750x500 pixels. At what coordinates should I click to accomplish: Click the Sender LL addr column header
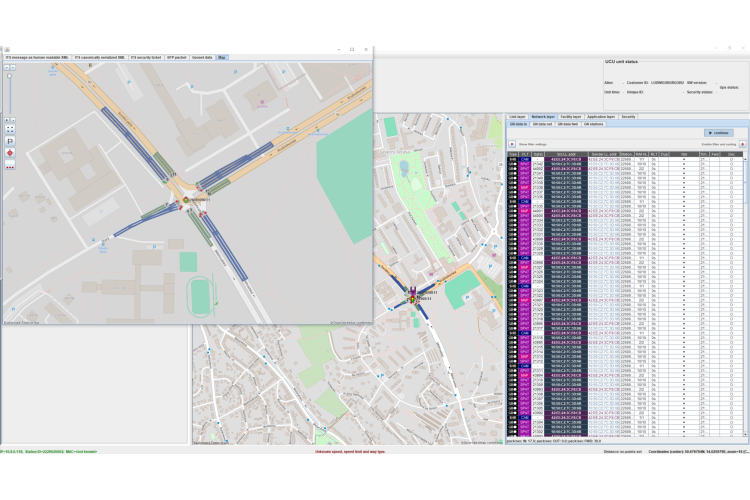click(604, 155)
